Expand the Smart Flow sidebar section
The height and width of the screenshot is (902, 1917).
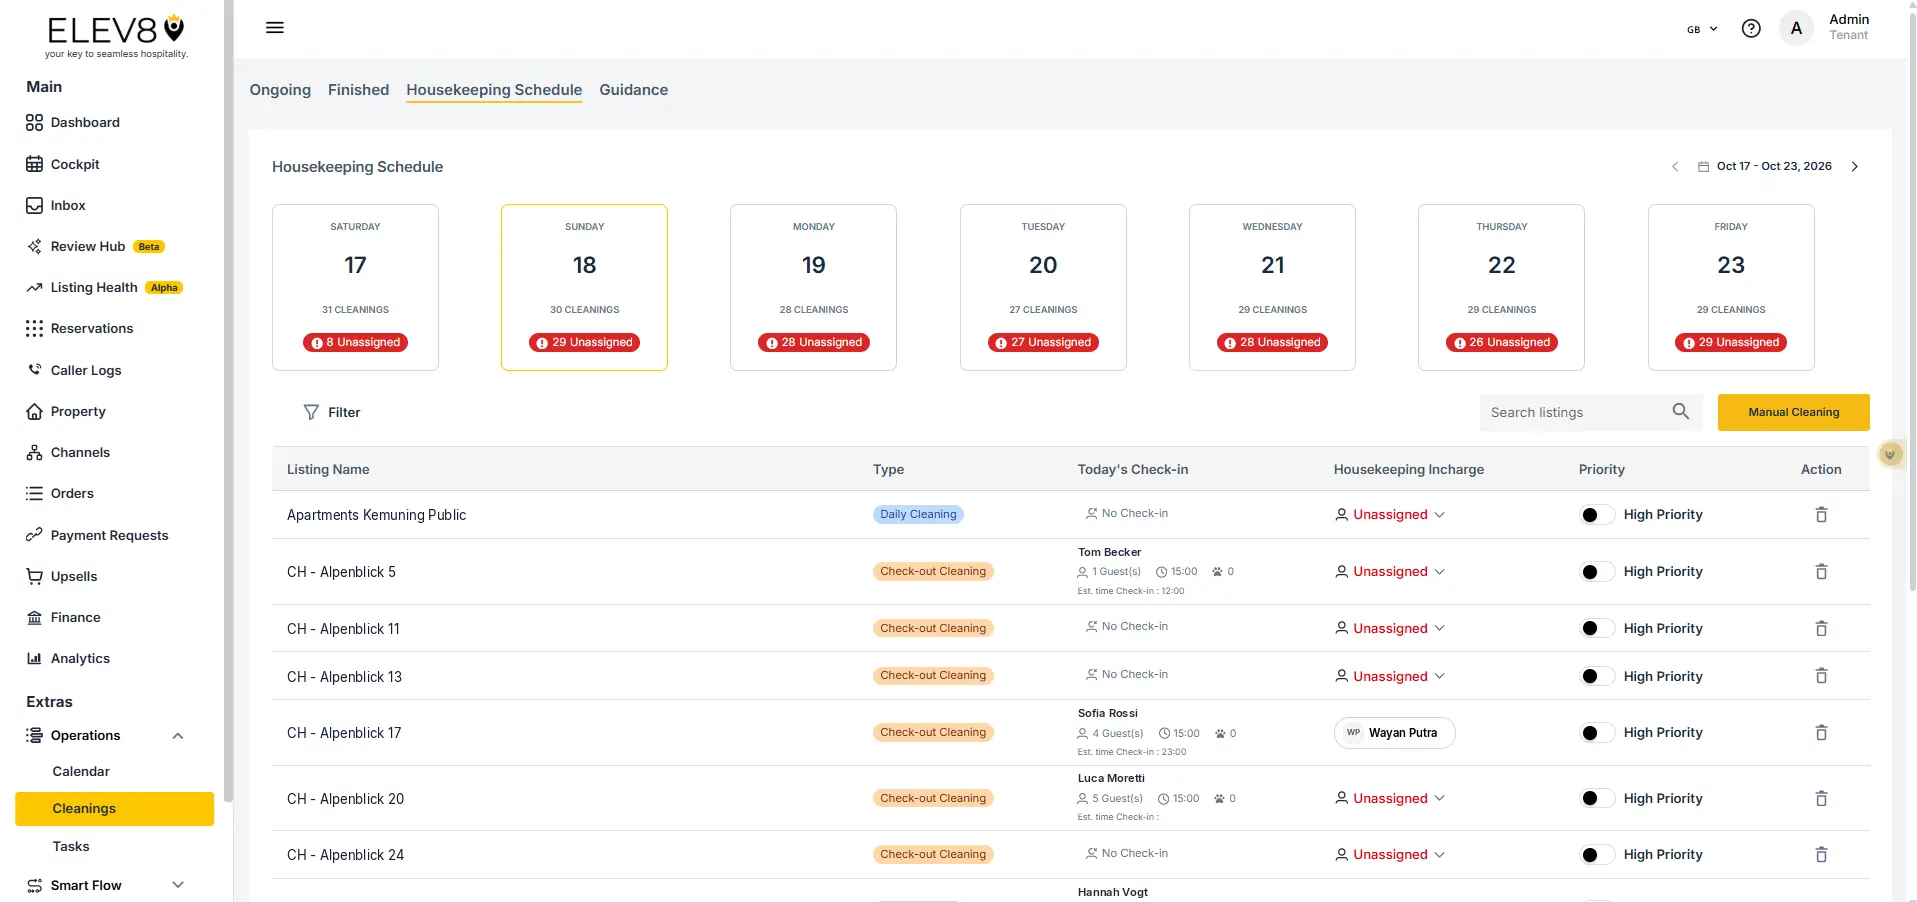point(178,885)
